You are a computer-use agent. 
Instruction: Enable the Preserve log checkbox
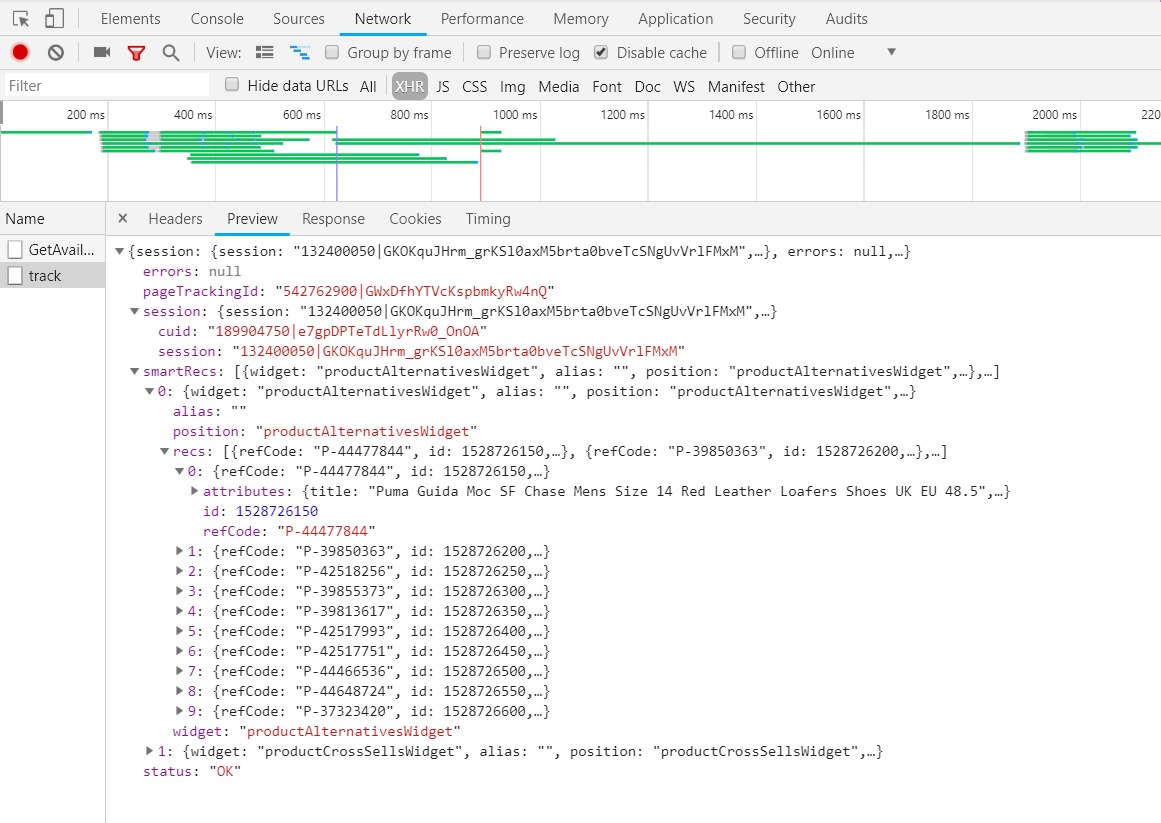click(484, 53)
